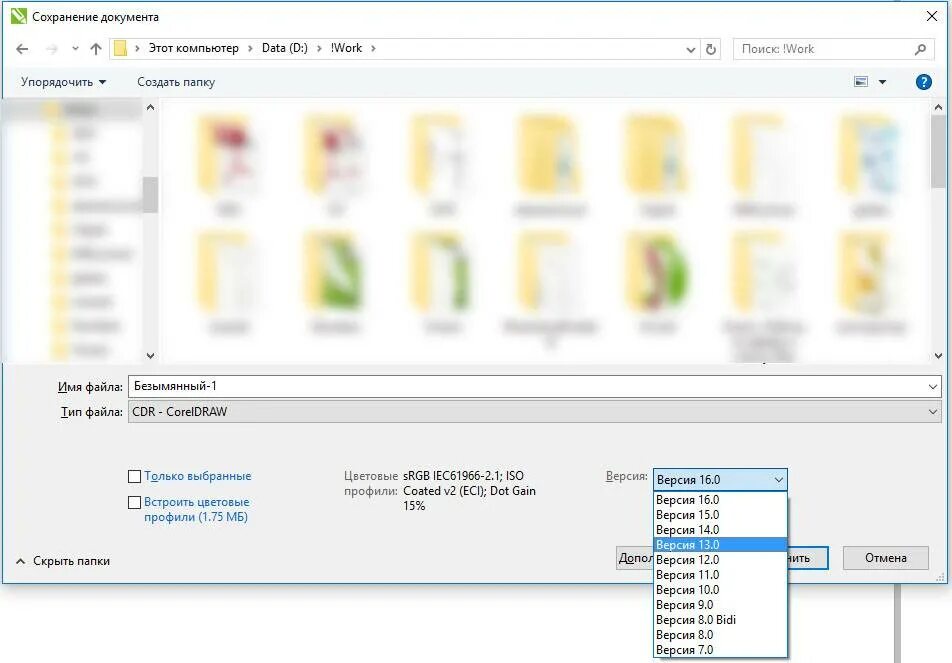Click file list scrollbar down arrow
952x663 pixels.
tap(939, 356)
